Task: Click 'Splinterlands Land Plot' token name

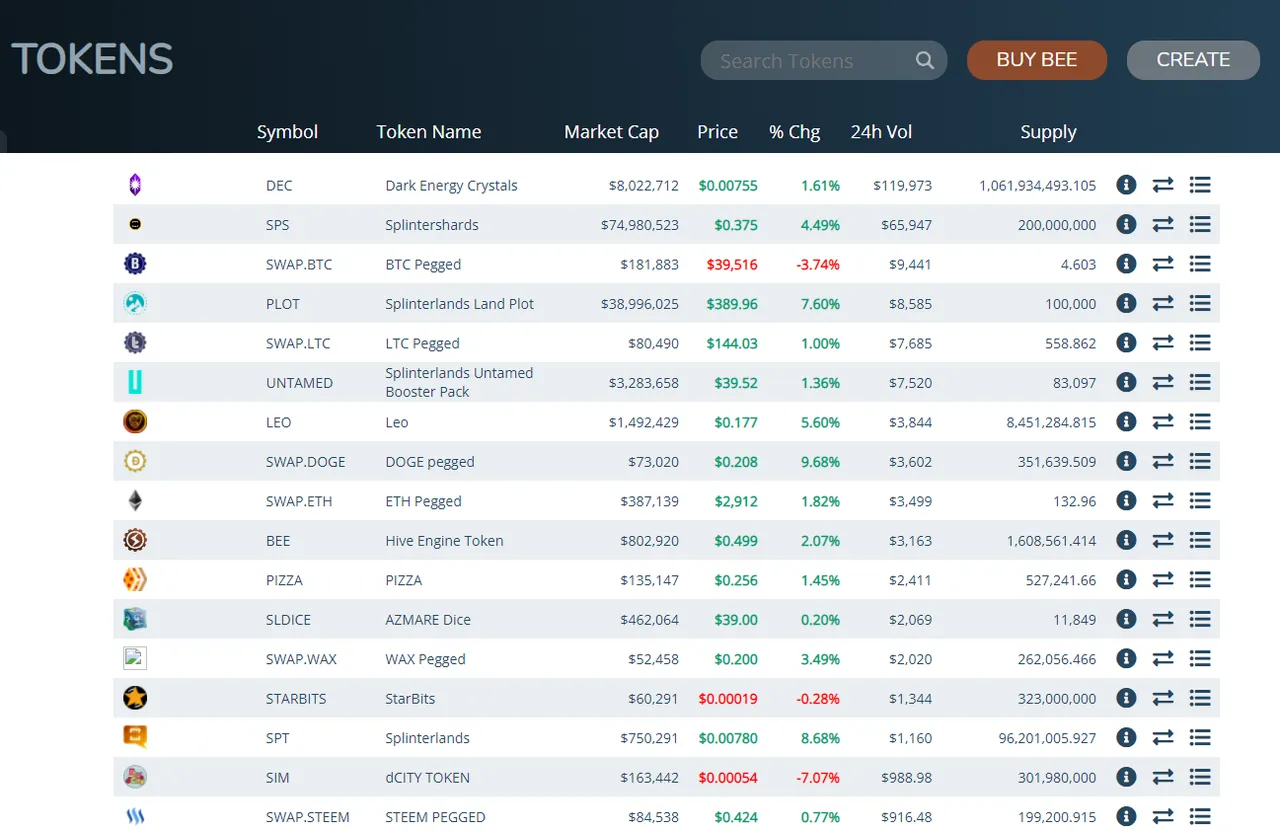Action: pos(460,304)
